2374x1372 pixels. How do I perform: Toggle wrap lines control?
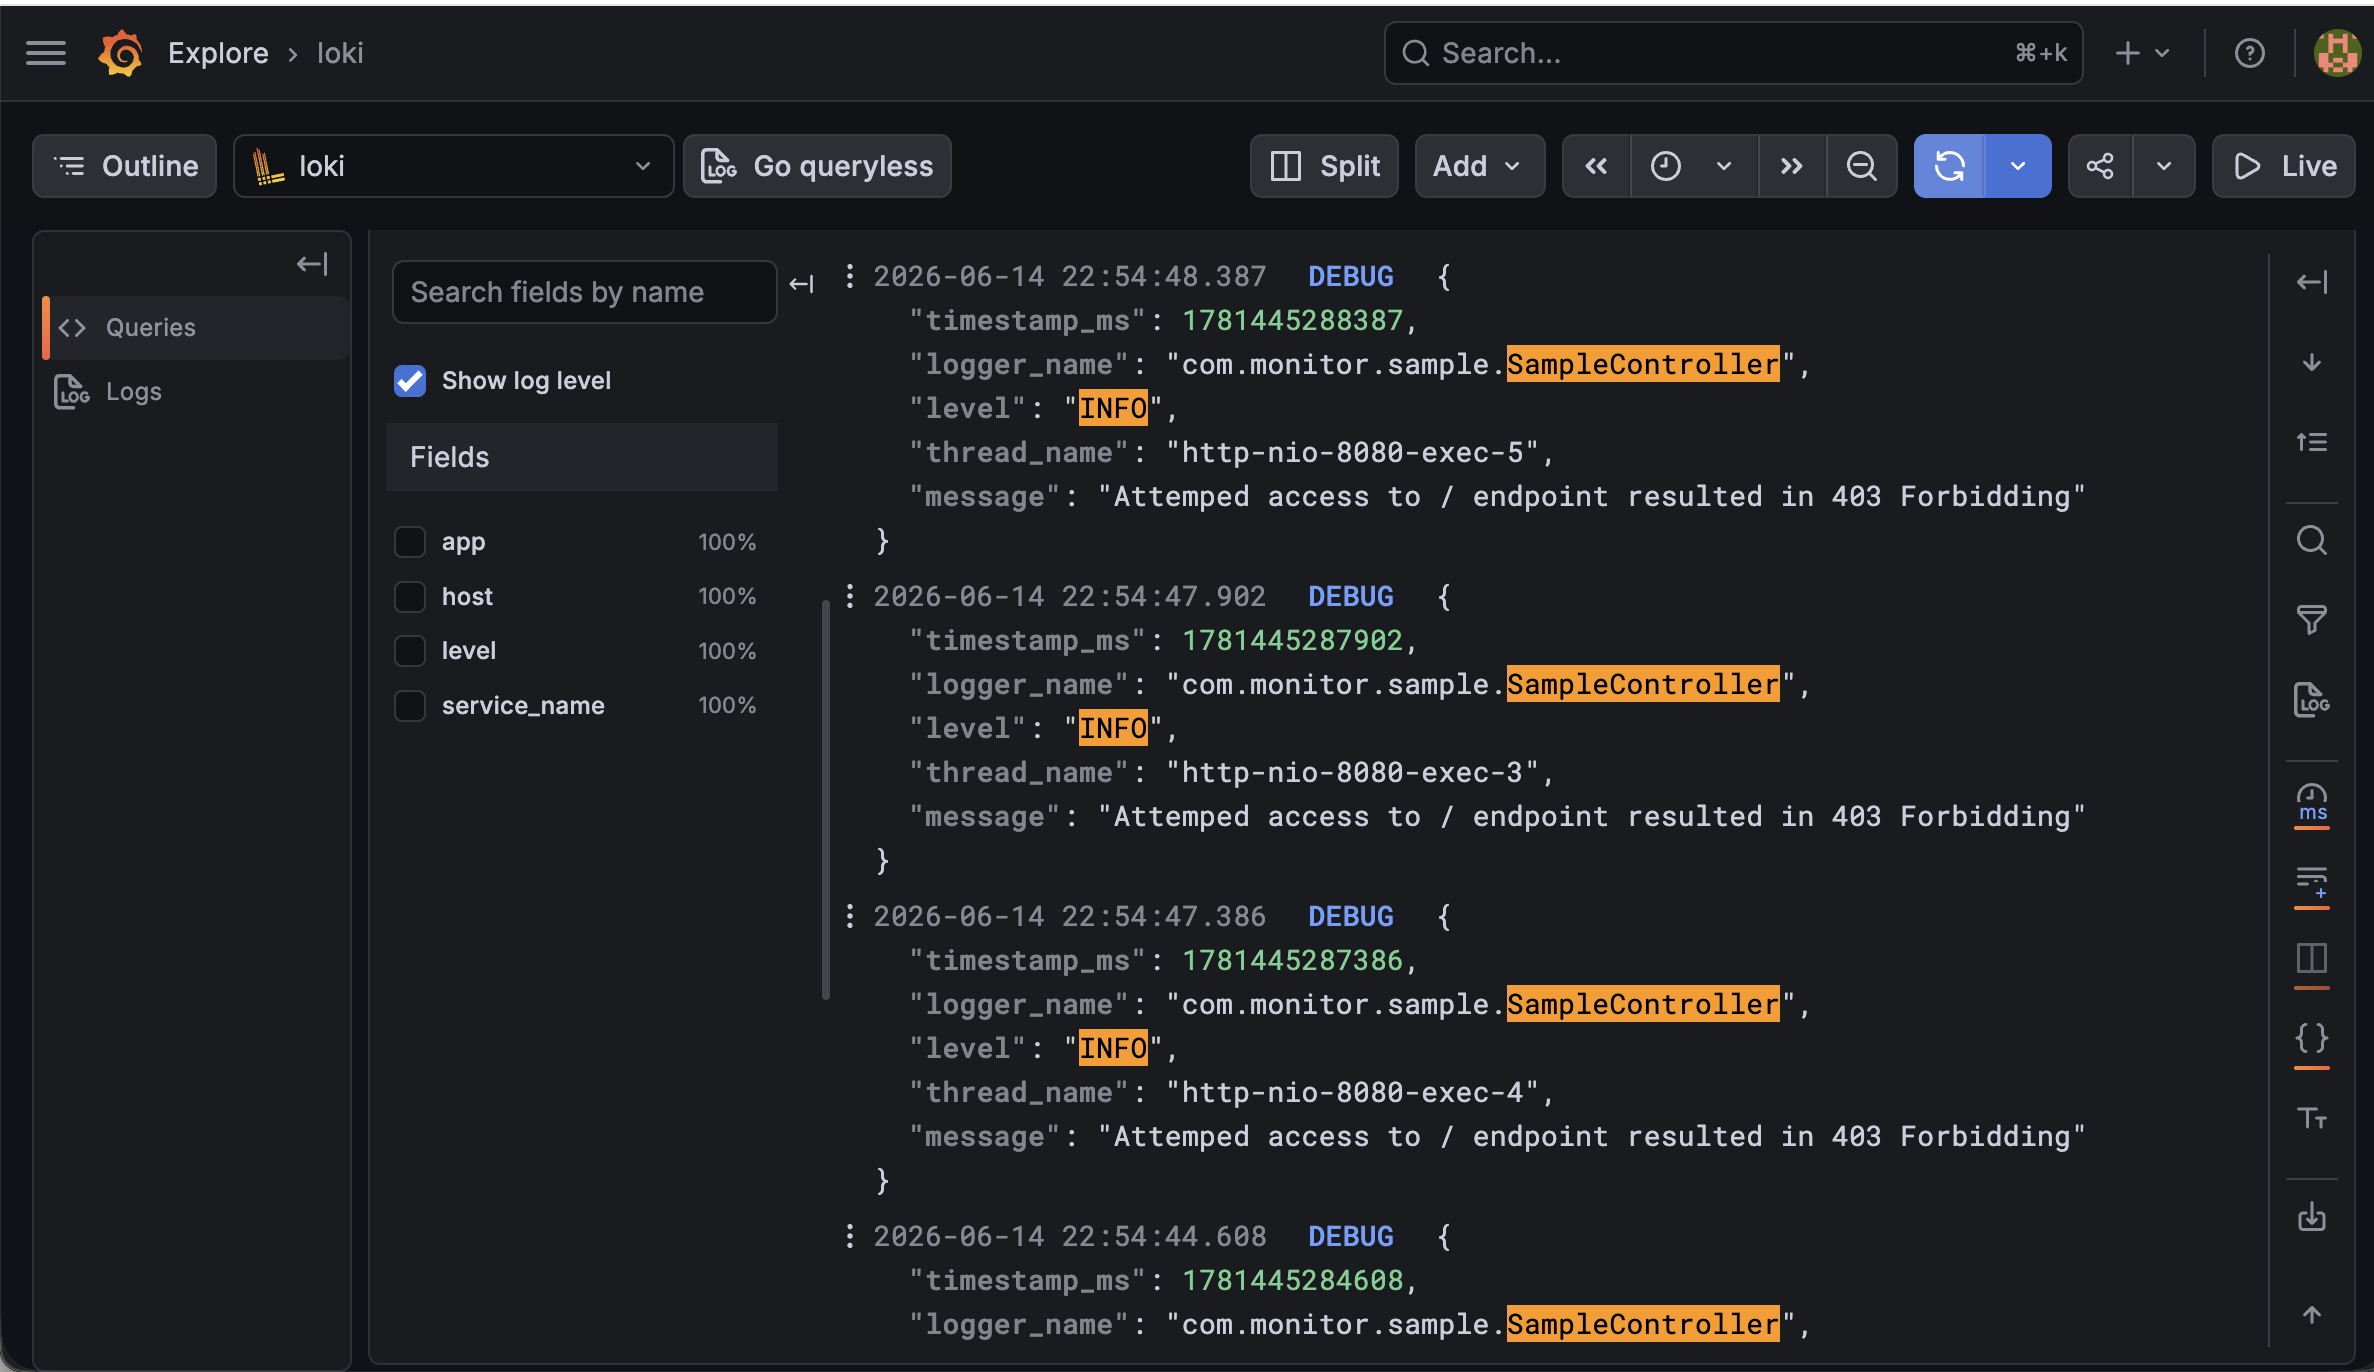tap(2311, 884)
